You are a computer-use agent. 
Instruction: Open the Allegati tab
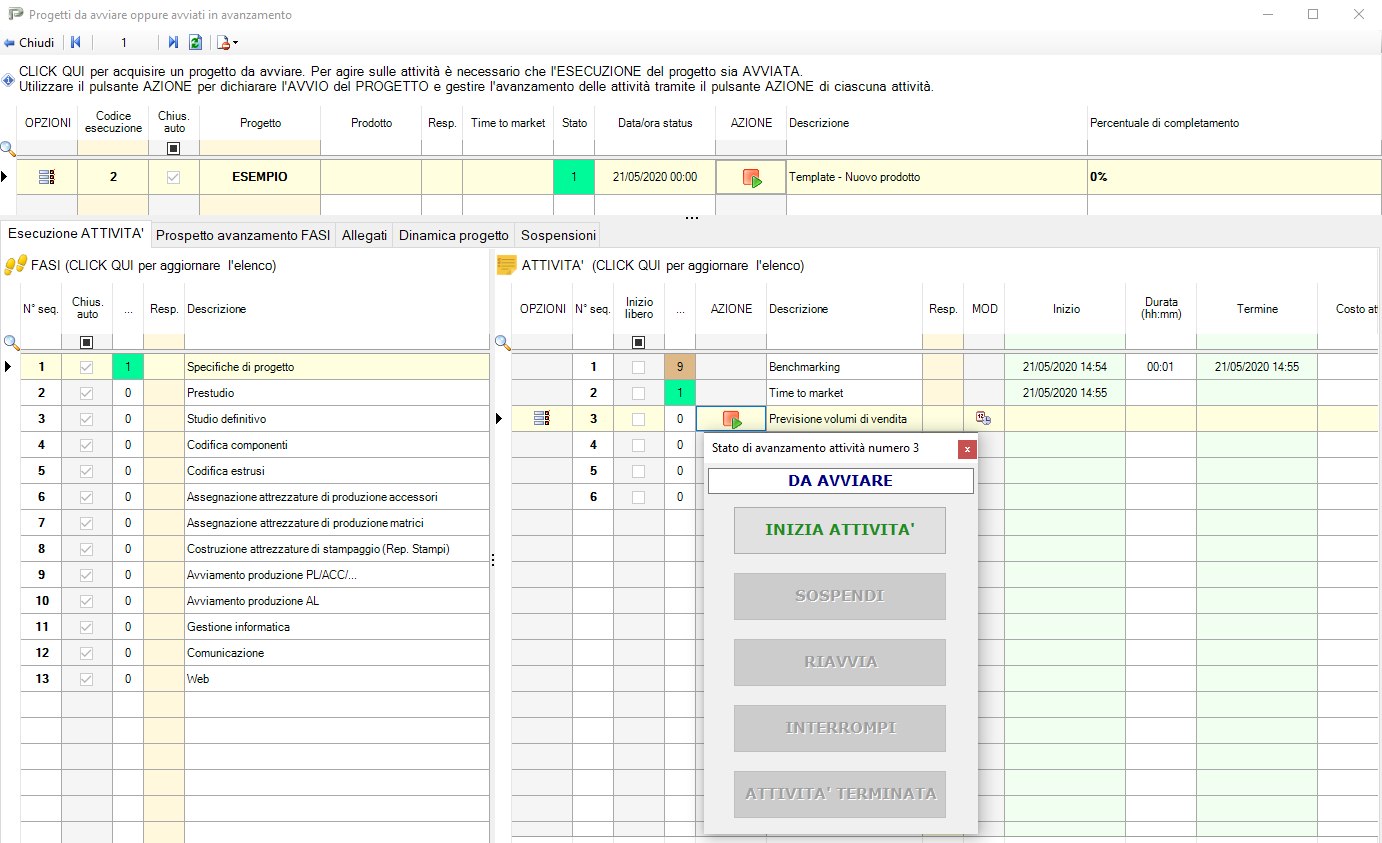coord(364,235)
